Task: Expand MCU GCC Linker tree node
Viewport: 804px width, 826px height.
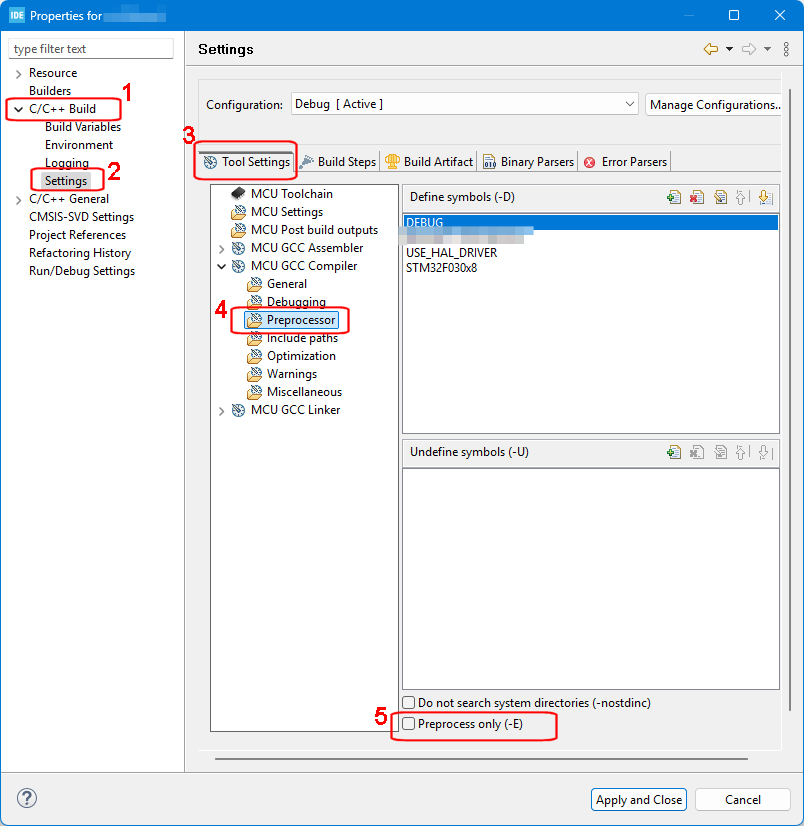Action: pos(221,410)
